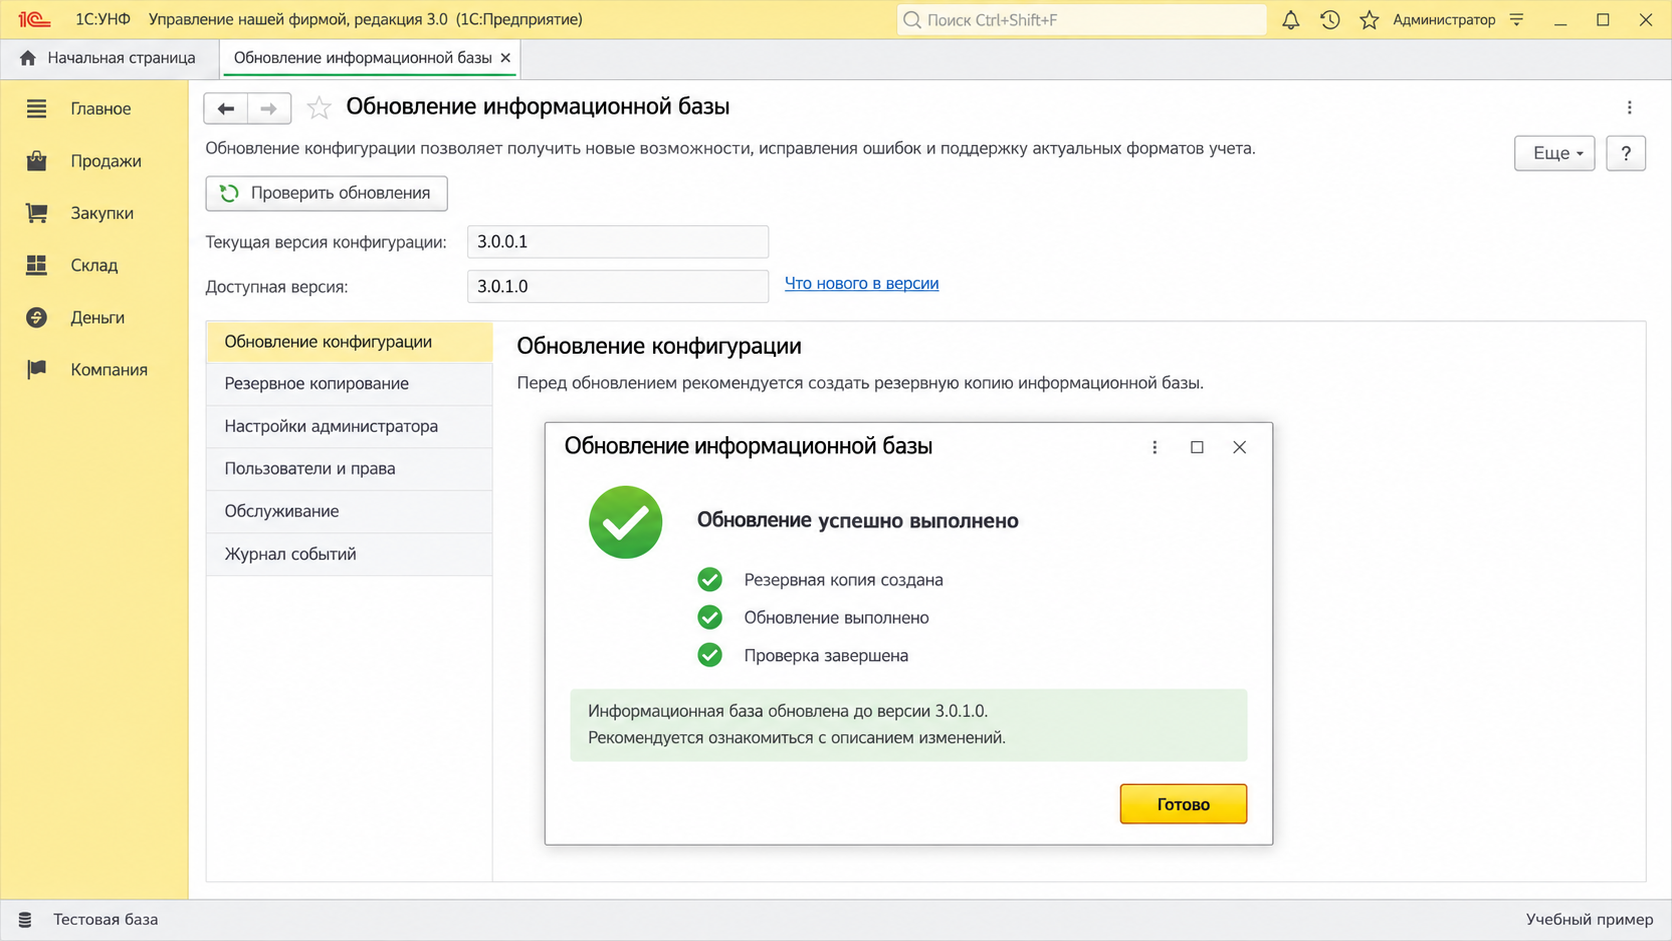The height and width of the screenshot is (941, 1672).
Task: Open the Журнал событий section
Action: (x=349, y=554)
